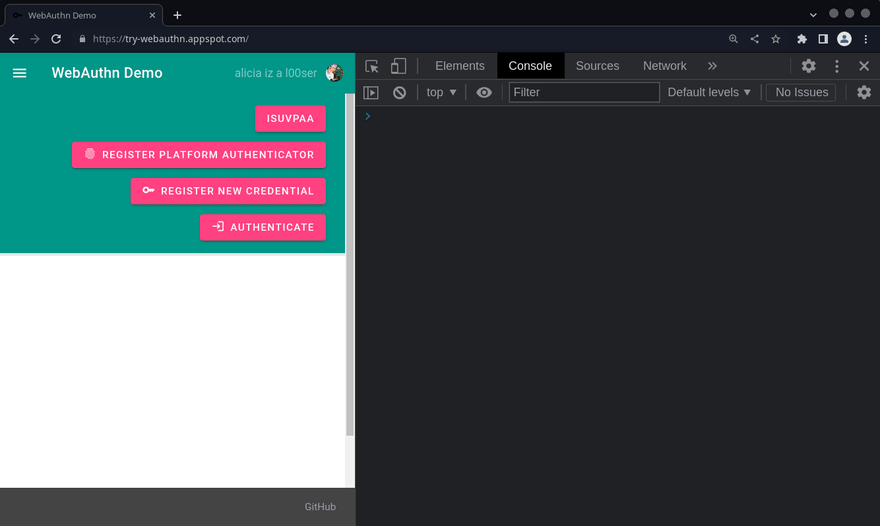Click the console prompt line

tap(617, 116)
